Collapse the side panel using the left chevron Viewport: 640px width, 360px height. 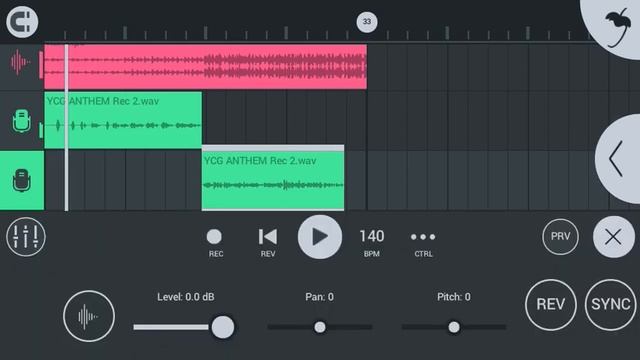click(x=617, y=159)
